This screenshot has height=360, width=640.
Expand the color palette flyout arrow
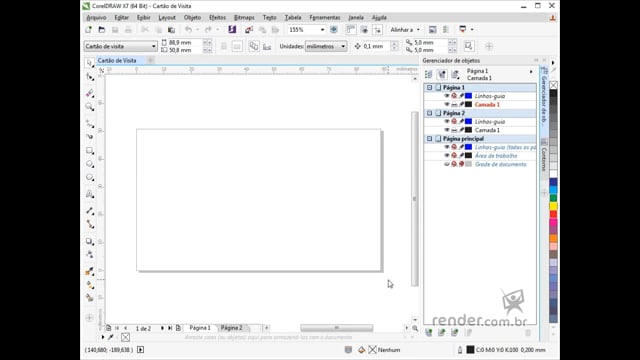pos(553,62)
